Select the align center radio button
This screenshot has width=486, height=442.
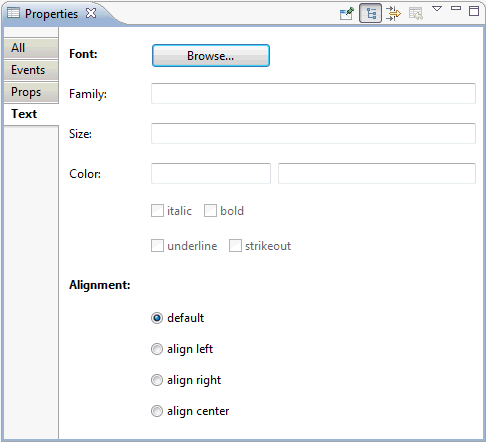(x=157, y=411)
